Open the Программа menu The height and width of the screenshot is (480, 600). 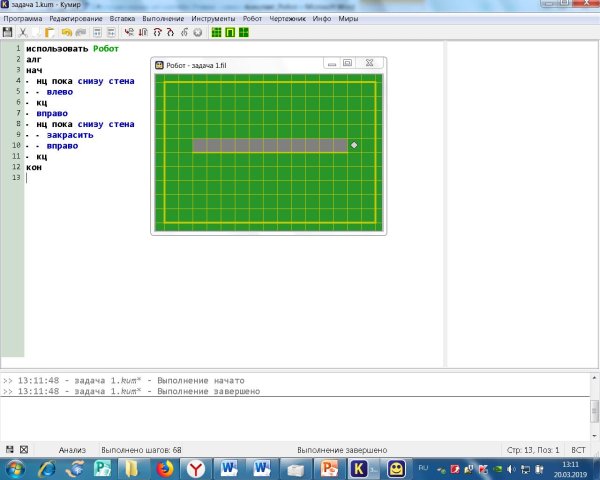[x=22, y=19]
